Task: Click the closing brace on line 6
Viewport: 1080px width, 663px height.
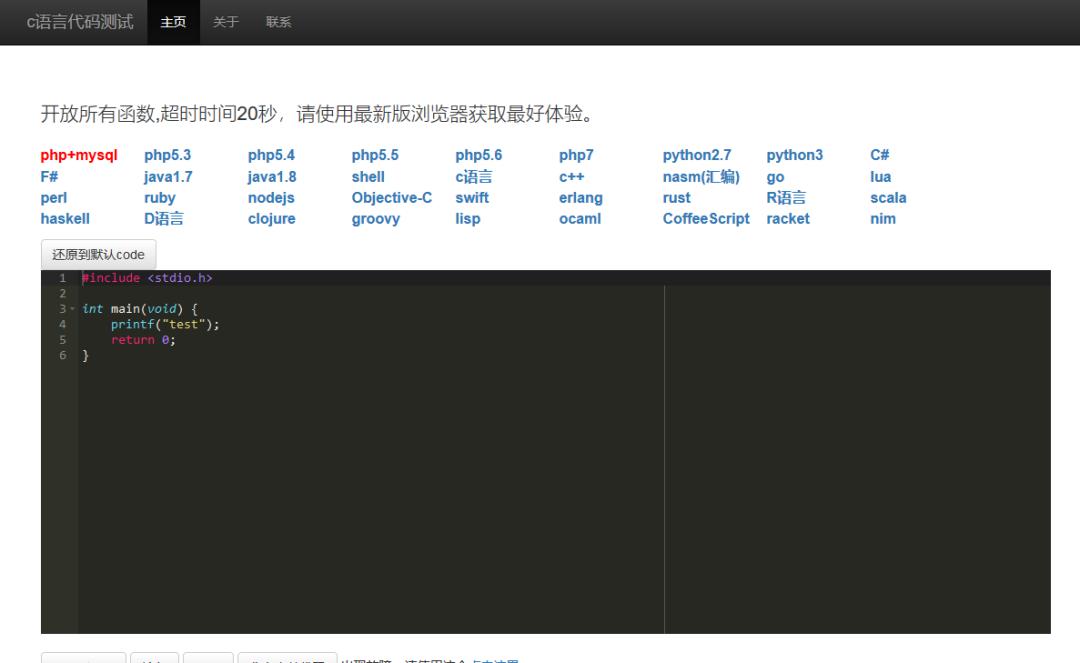Action: coord(85,355)
